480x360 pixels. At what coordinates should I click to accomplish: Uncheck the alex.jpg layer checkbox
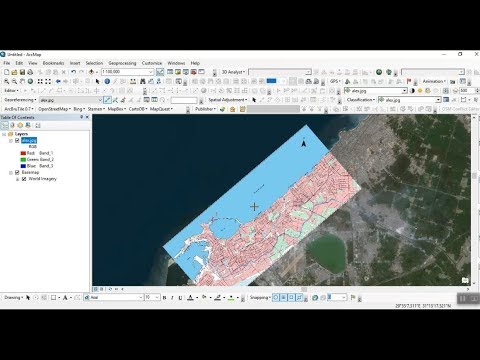17,140
